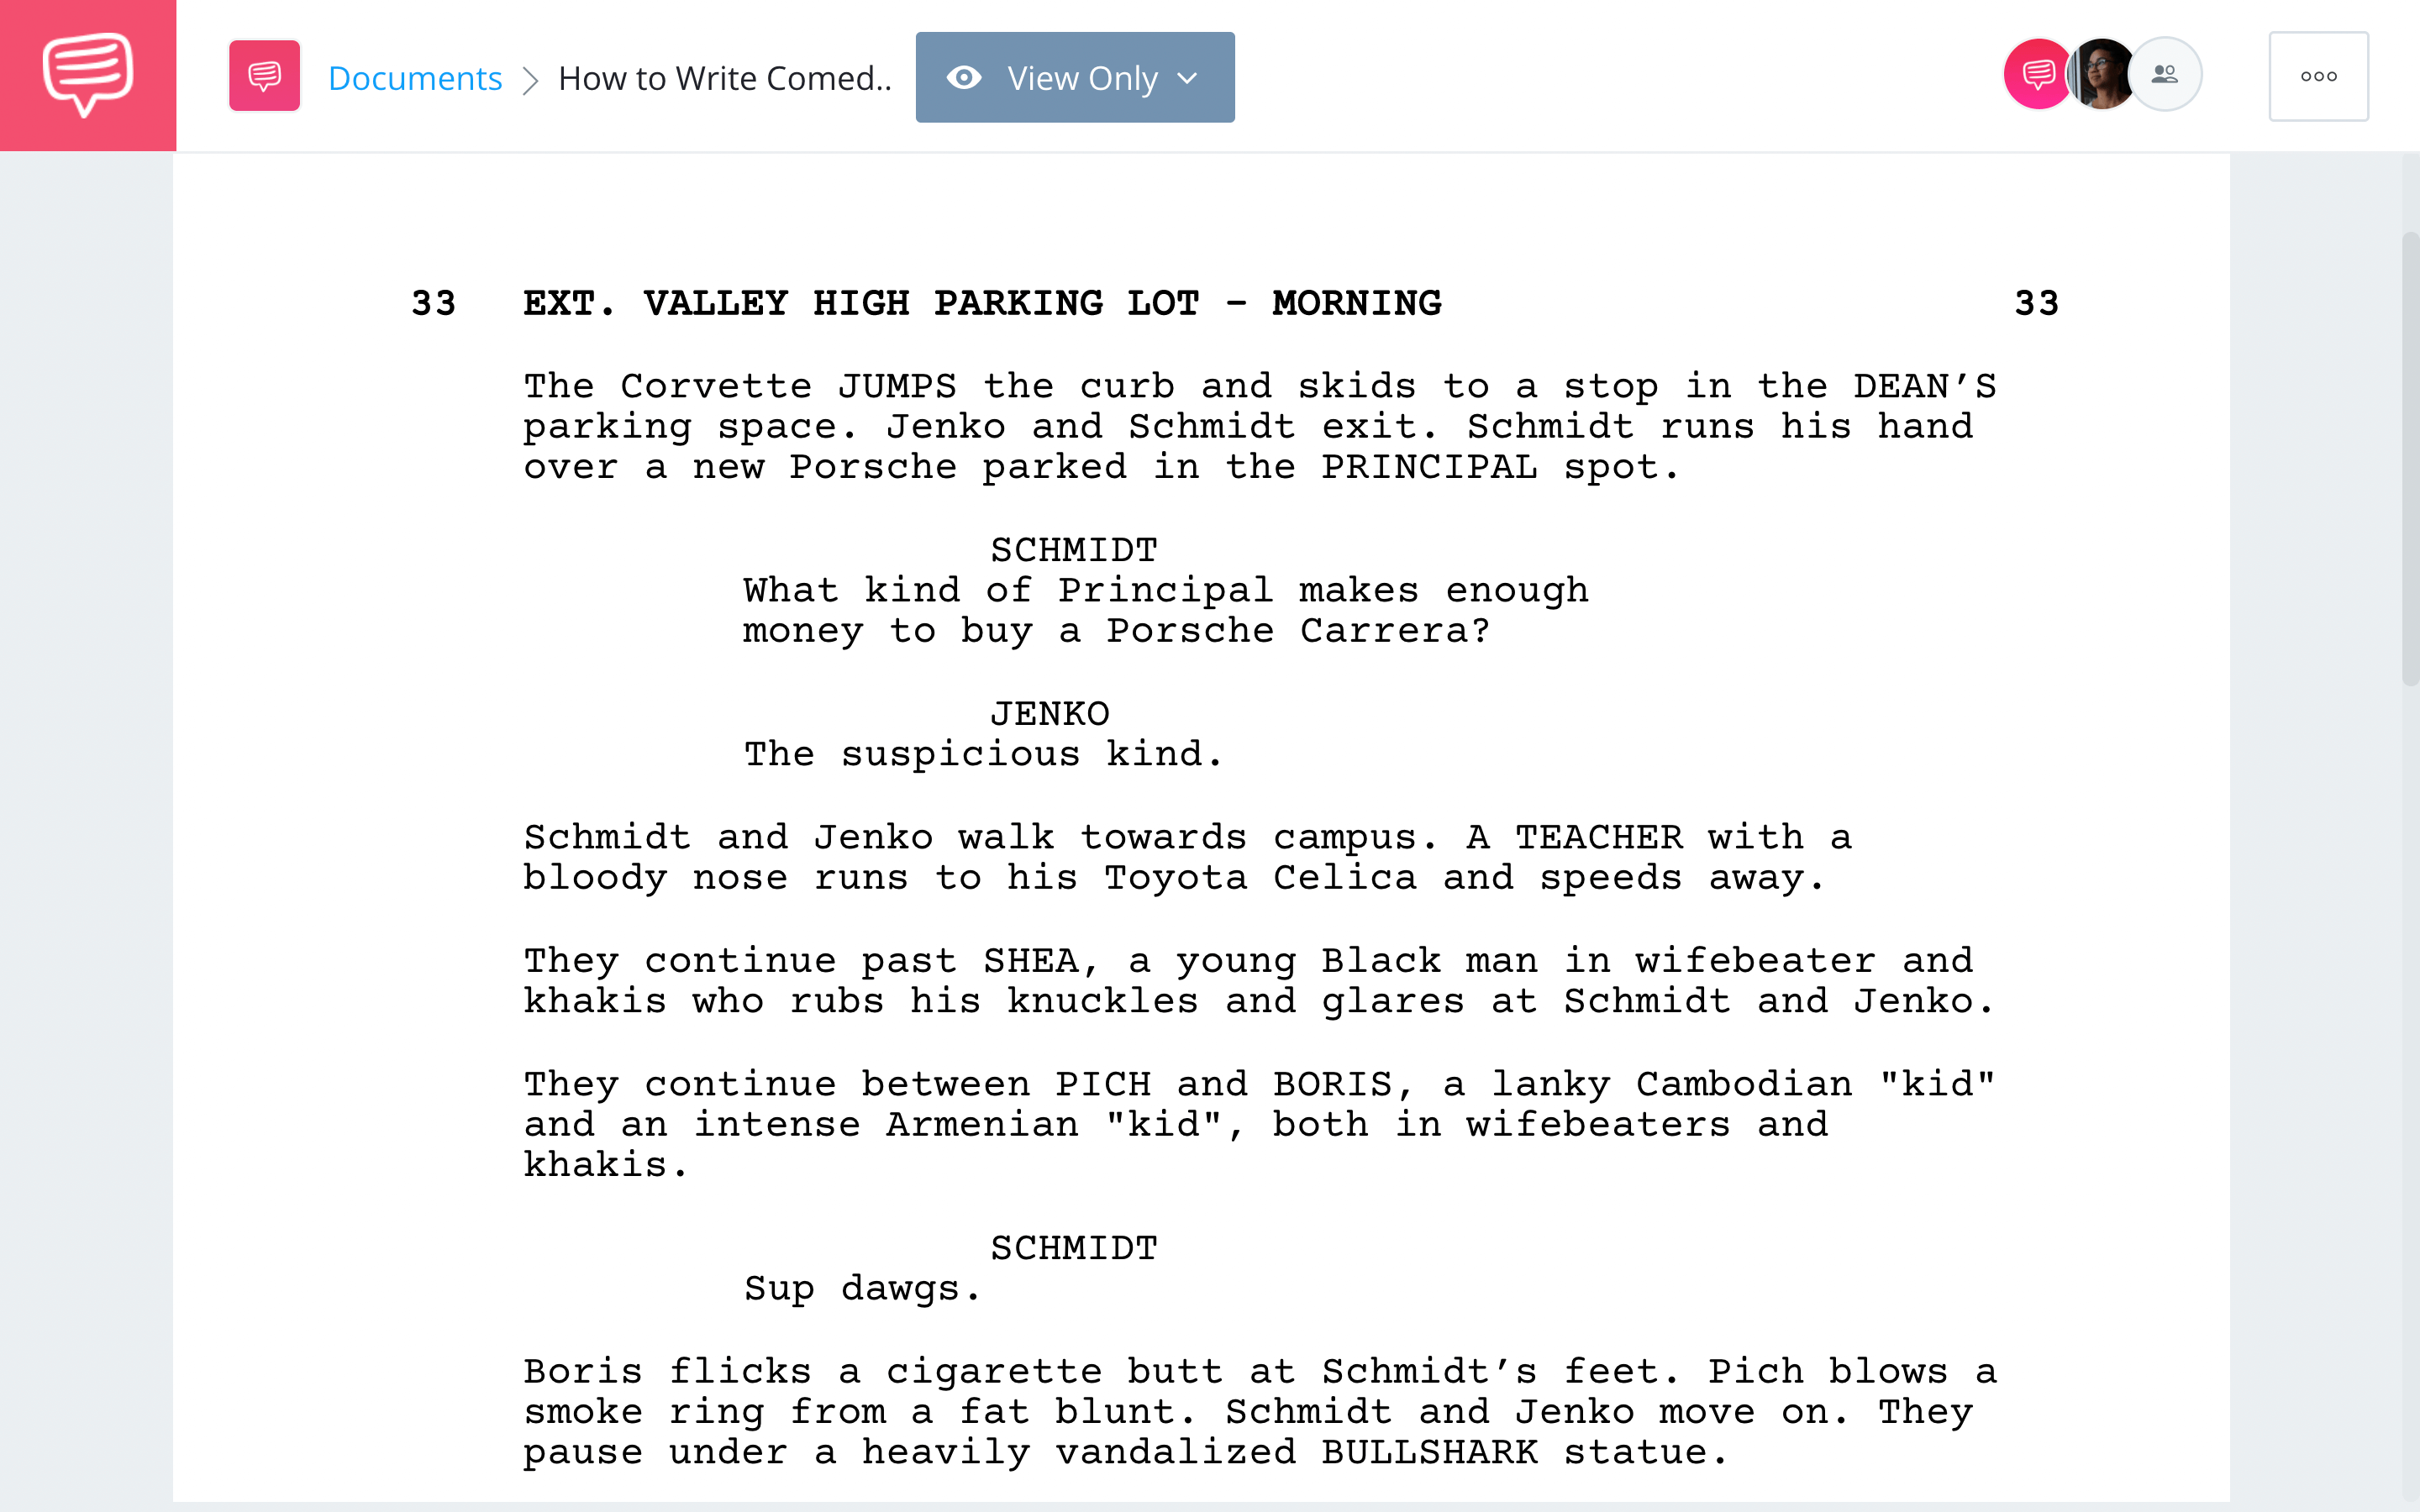This screenshot has width=2420, height=1512.
Task: Click the eye icon in View Only button
Action: tap(965, 76)
